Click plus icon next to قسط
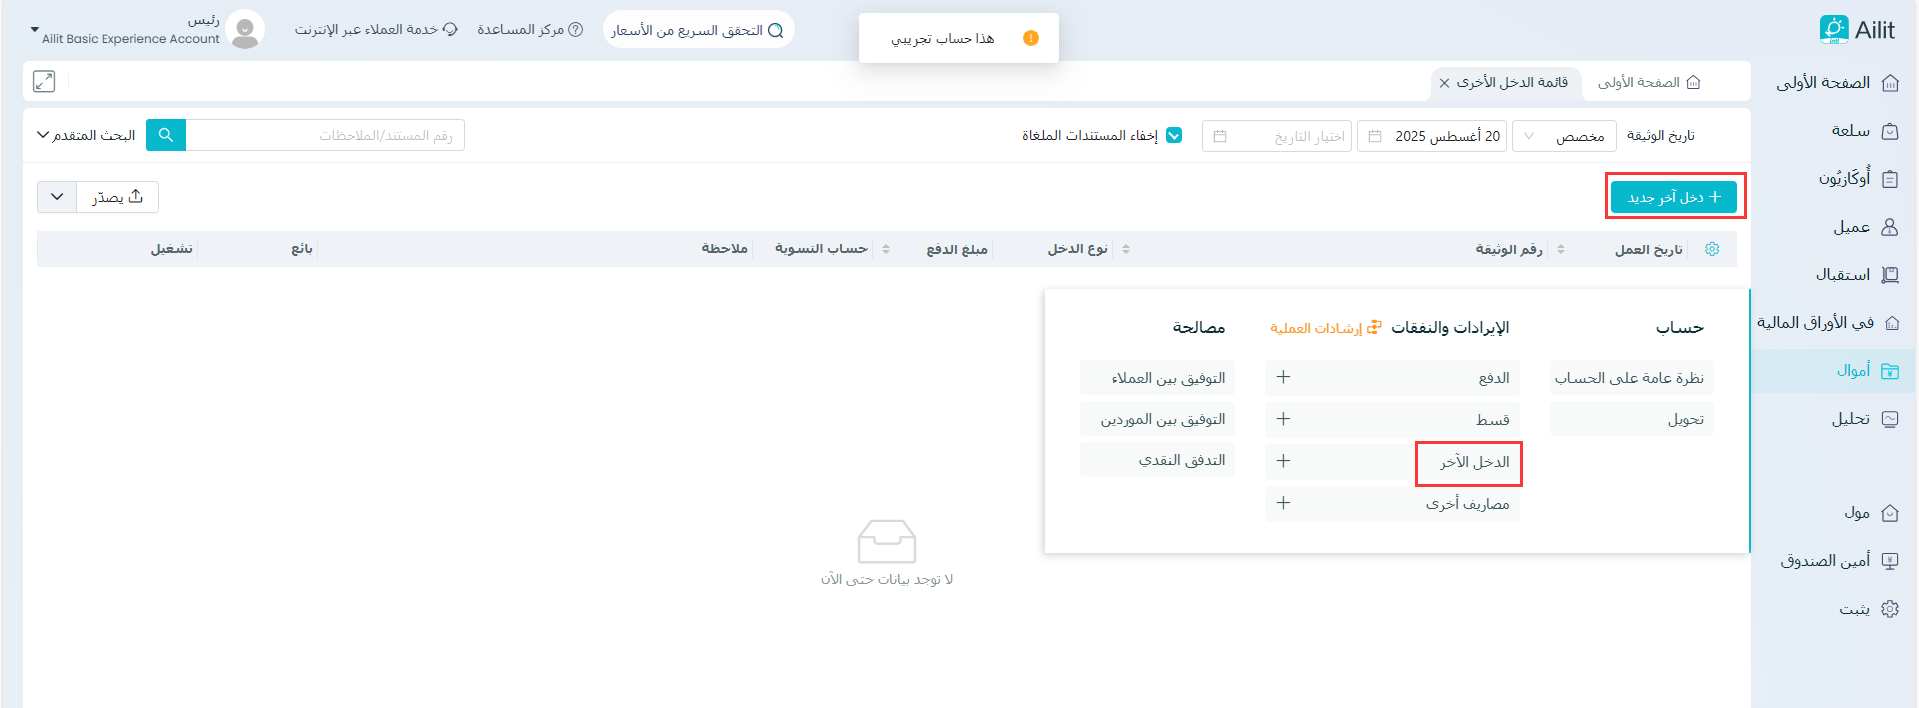 (x=1283, y=419)
